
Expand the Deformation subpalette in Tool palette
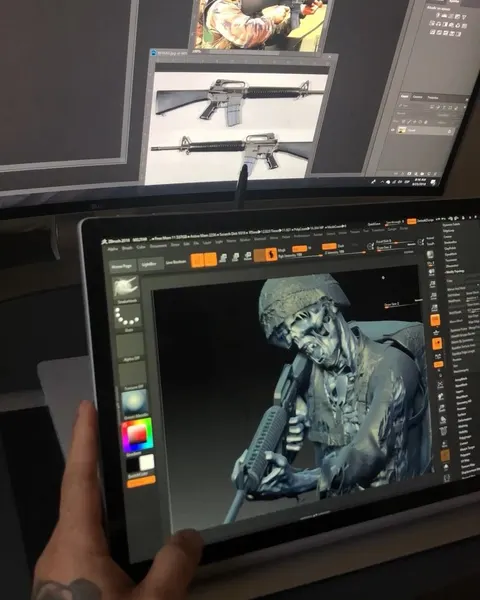[465, 420]
